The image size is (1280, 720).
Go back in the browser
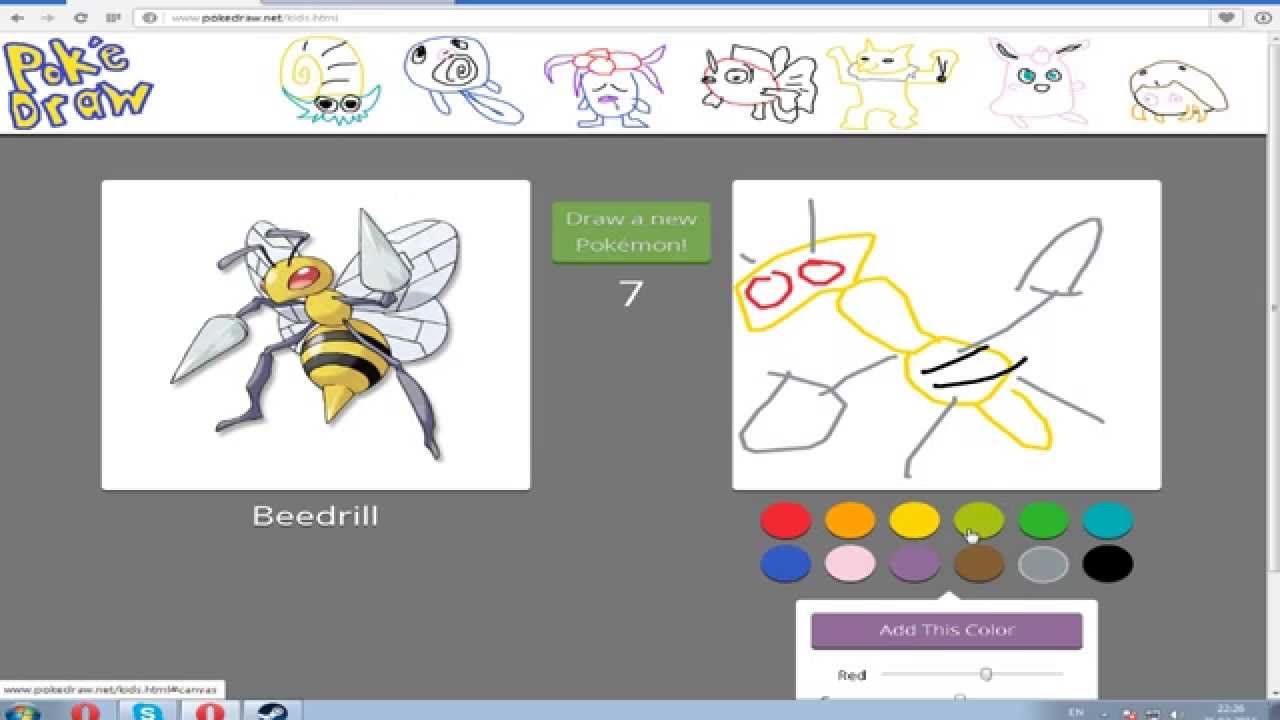(17, 18)
